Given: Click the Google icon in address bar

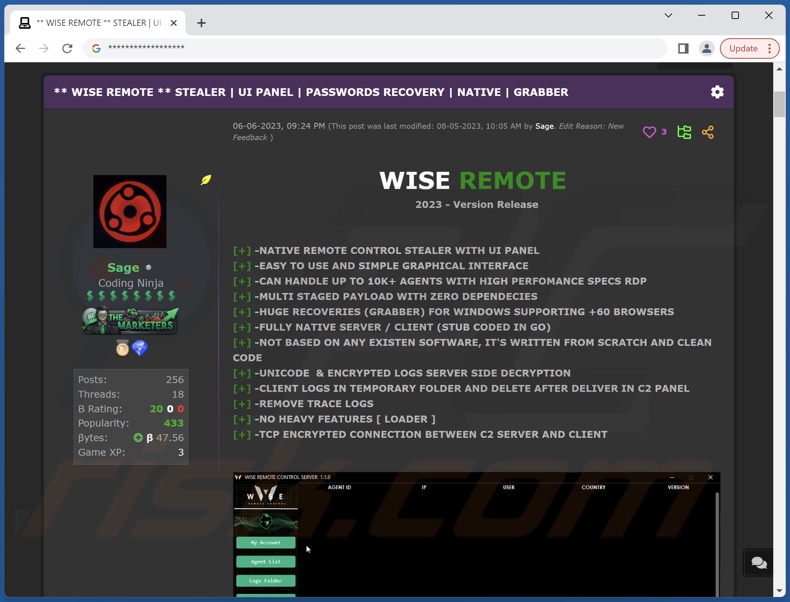Looking at the screenshot, I should pyautogui.click(x=96, y=48).
